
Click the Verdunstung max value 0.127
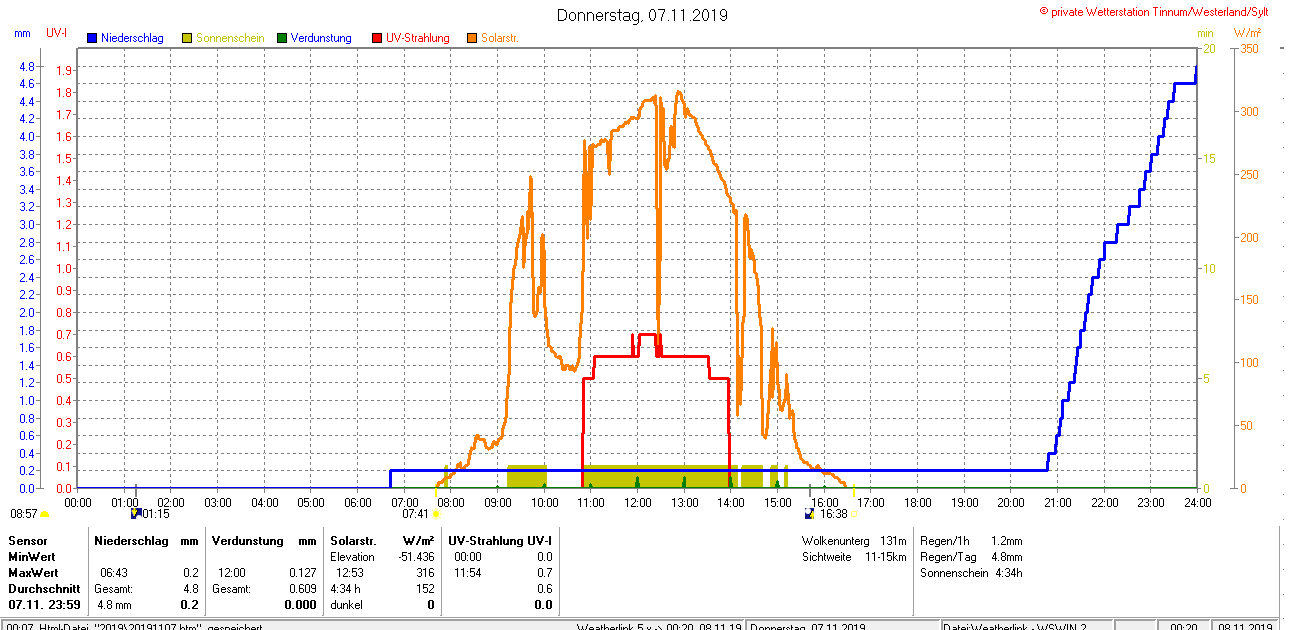[x=302, y=573]
